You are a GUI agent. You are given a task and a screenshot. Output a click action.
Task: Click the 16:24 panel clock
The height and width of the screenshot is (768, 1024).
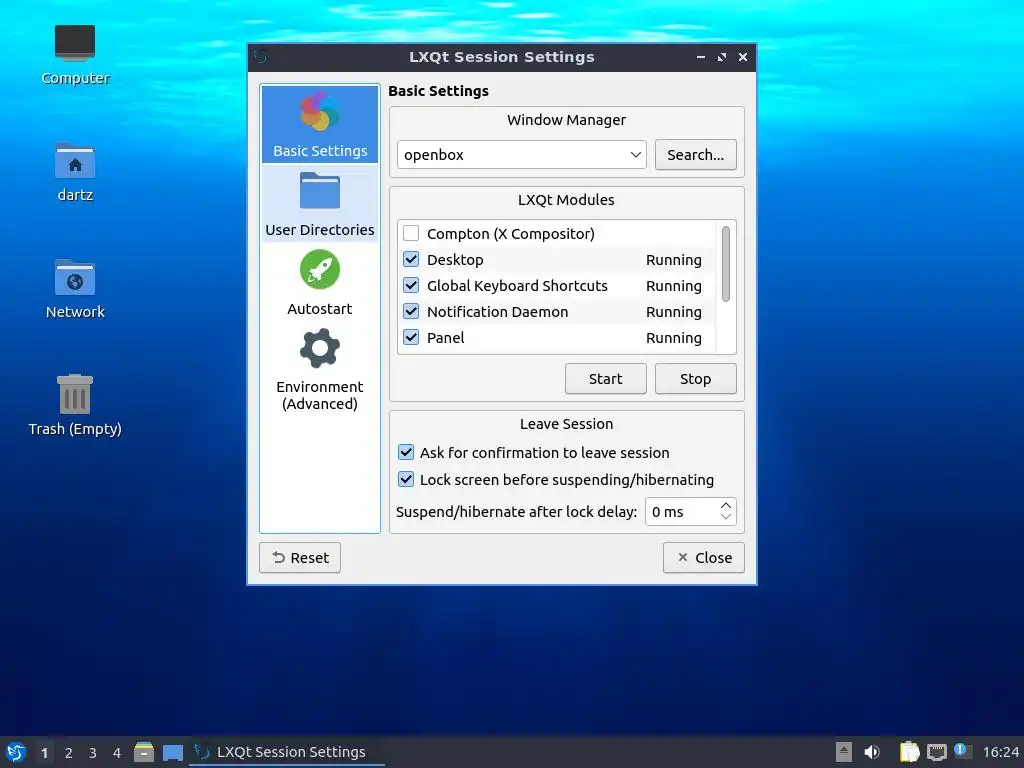(1000, 752)
